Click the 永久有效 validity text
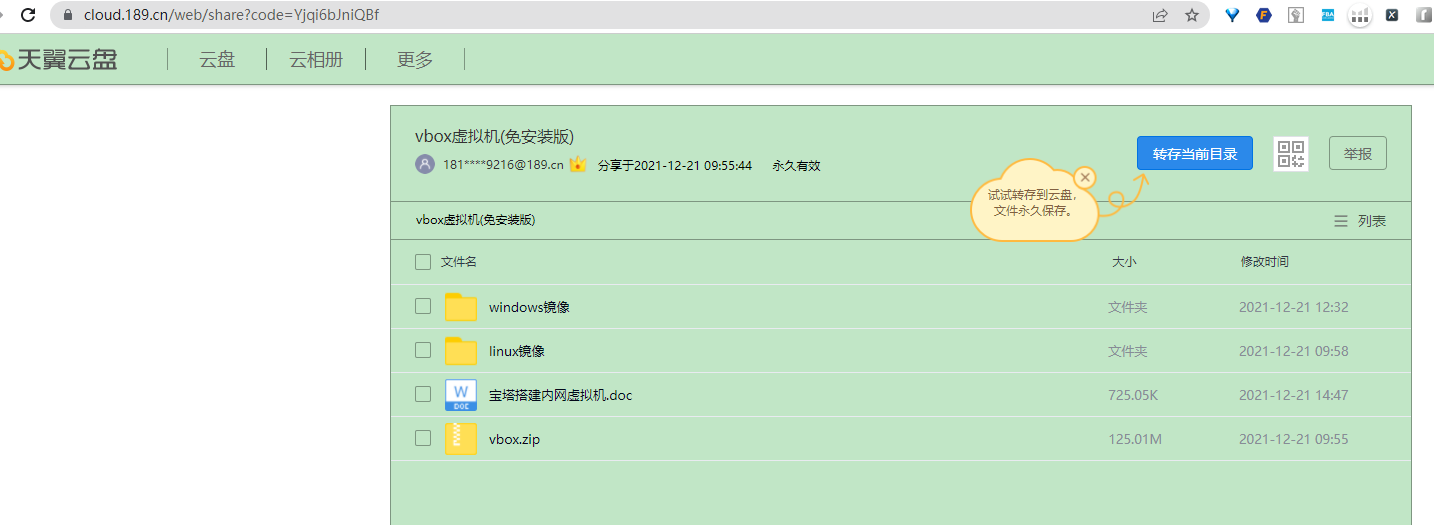 [796, 165]
